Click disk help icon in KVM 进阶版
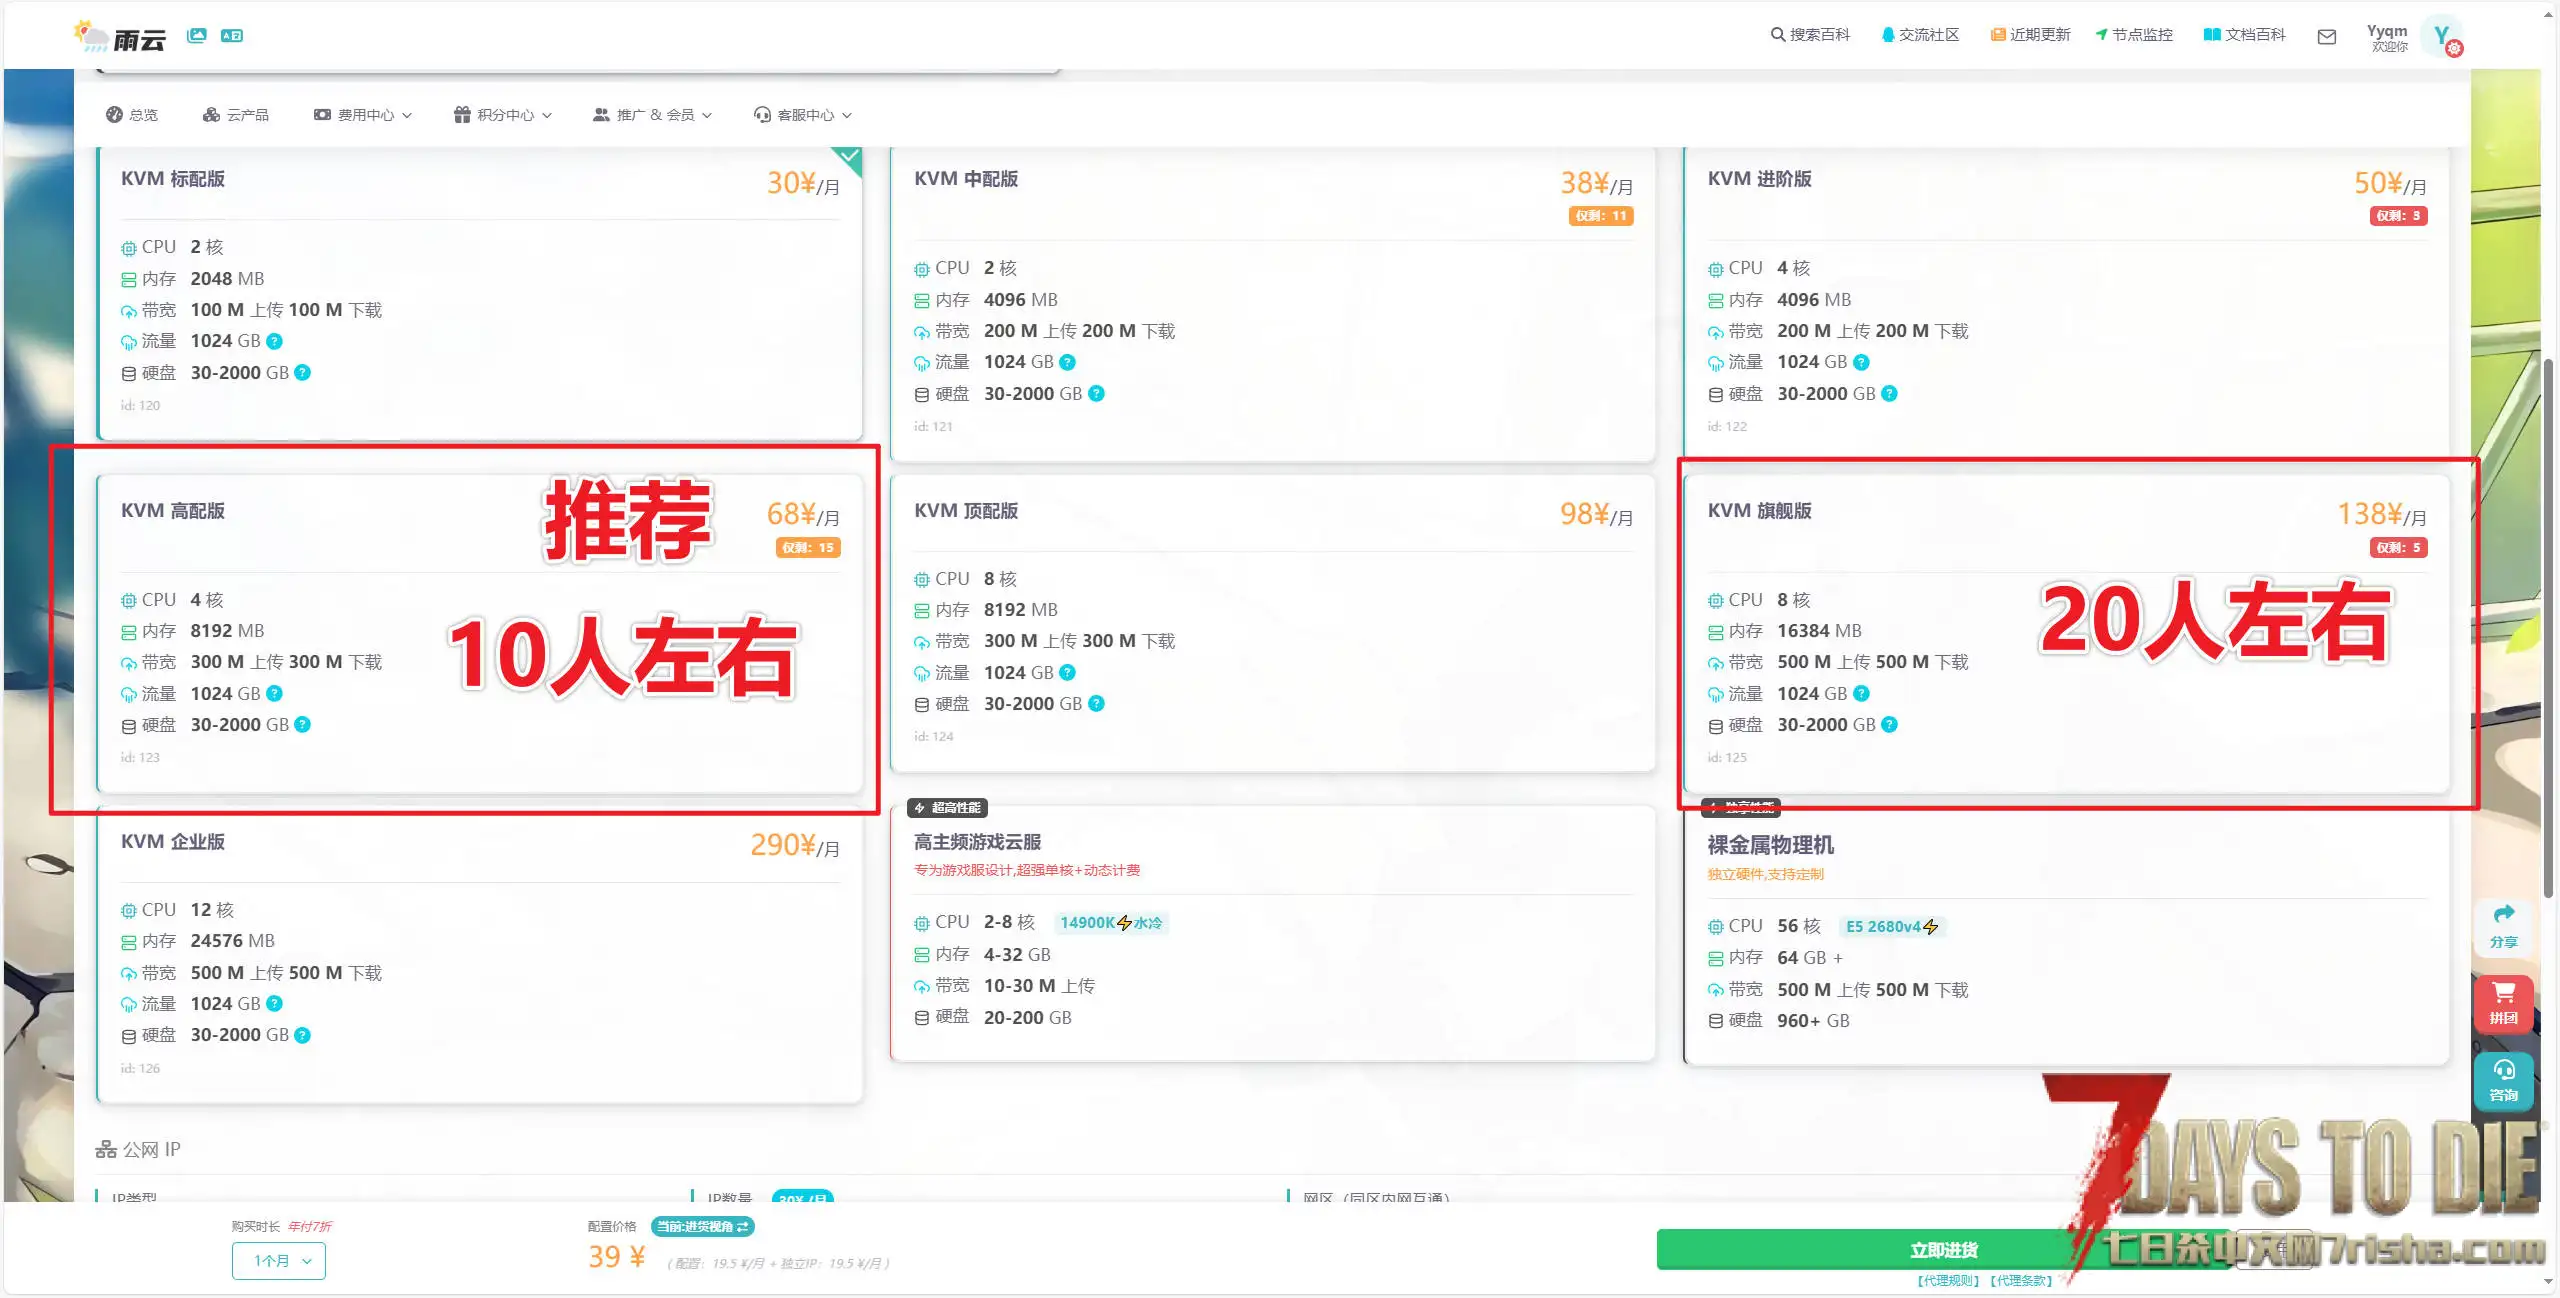 point(1889,393)
